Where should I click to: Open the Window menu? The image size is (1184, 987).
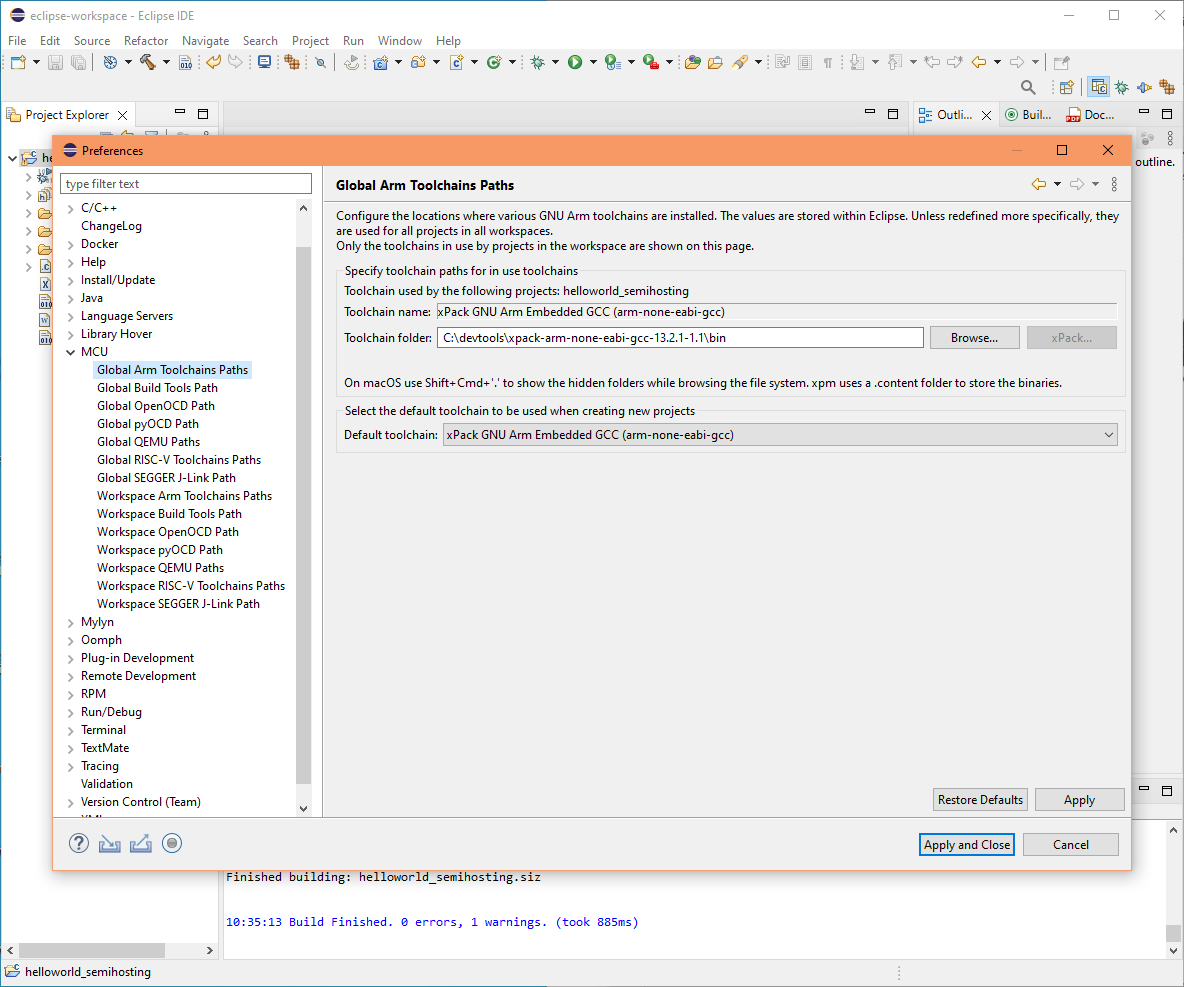pos(400,40)
